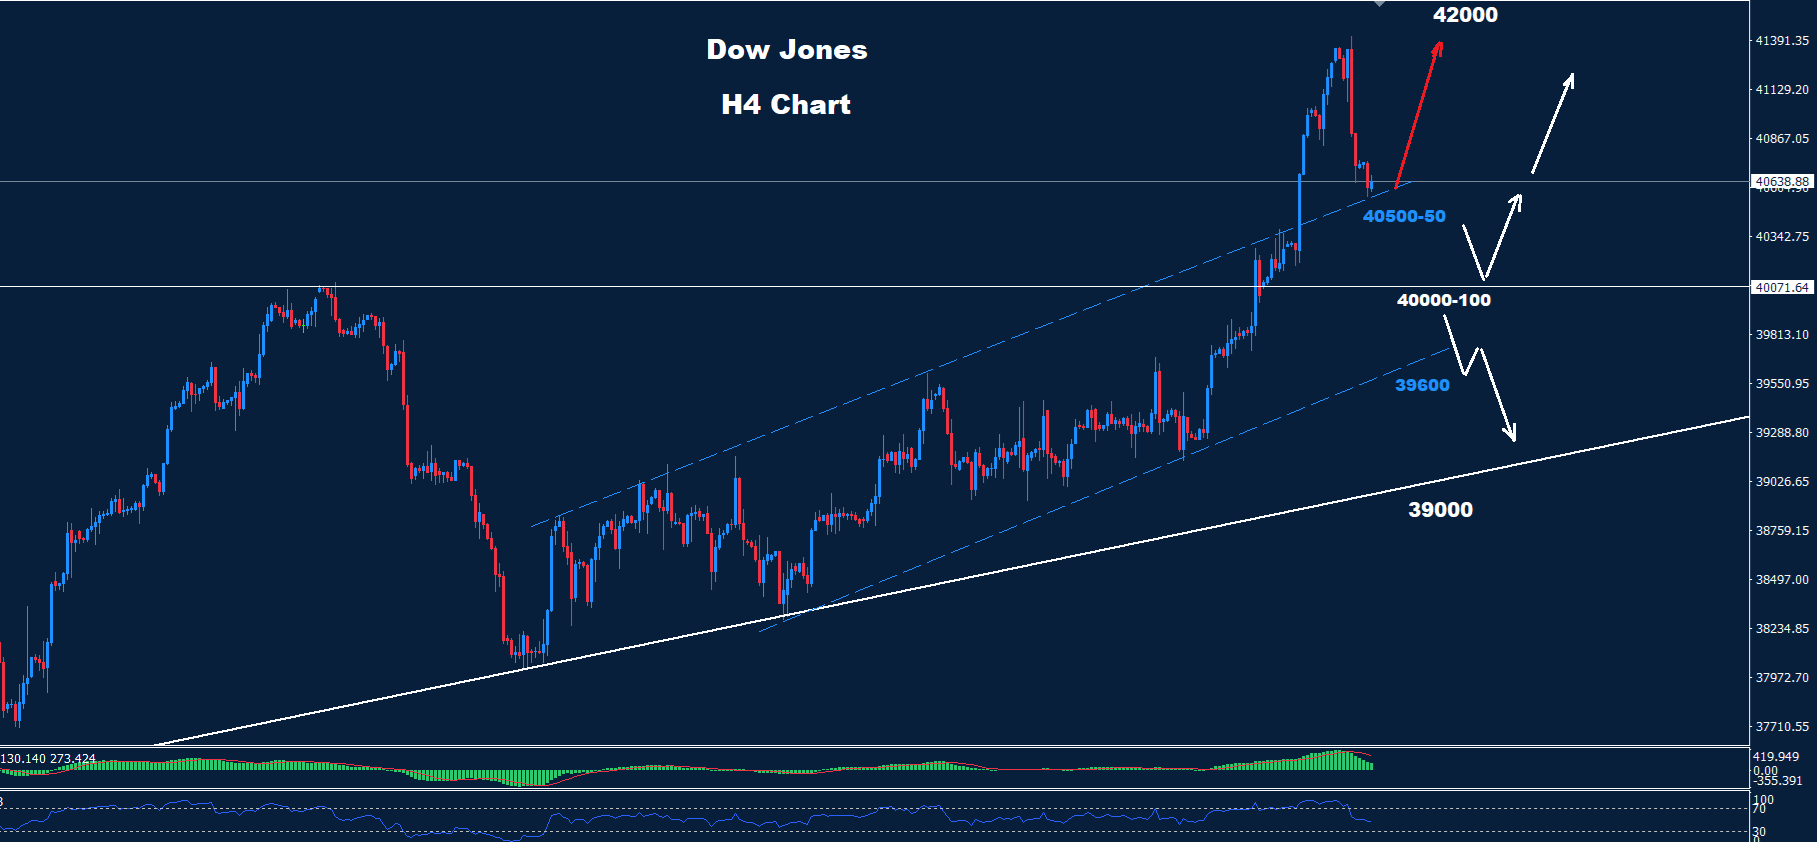
Task: Click the red upward arrow toward 42000
Action: 1418,114
